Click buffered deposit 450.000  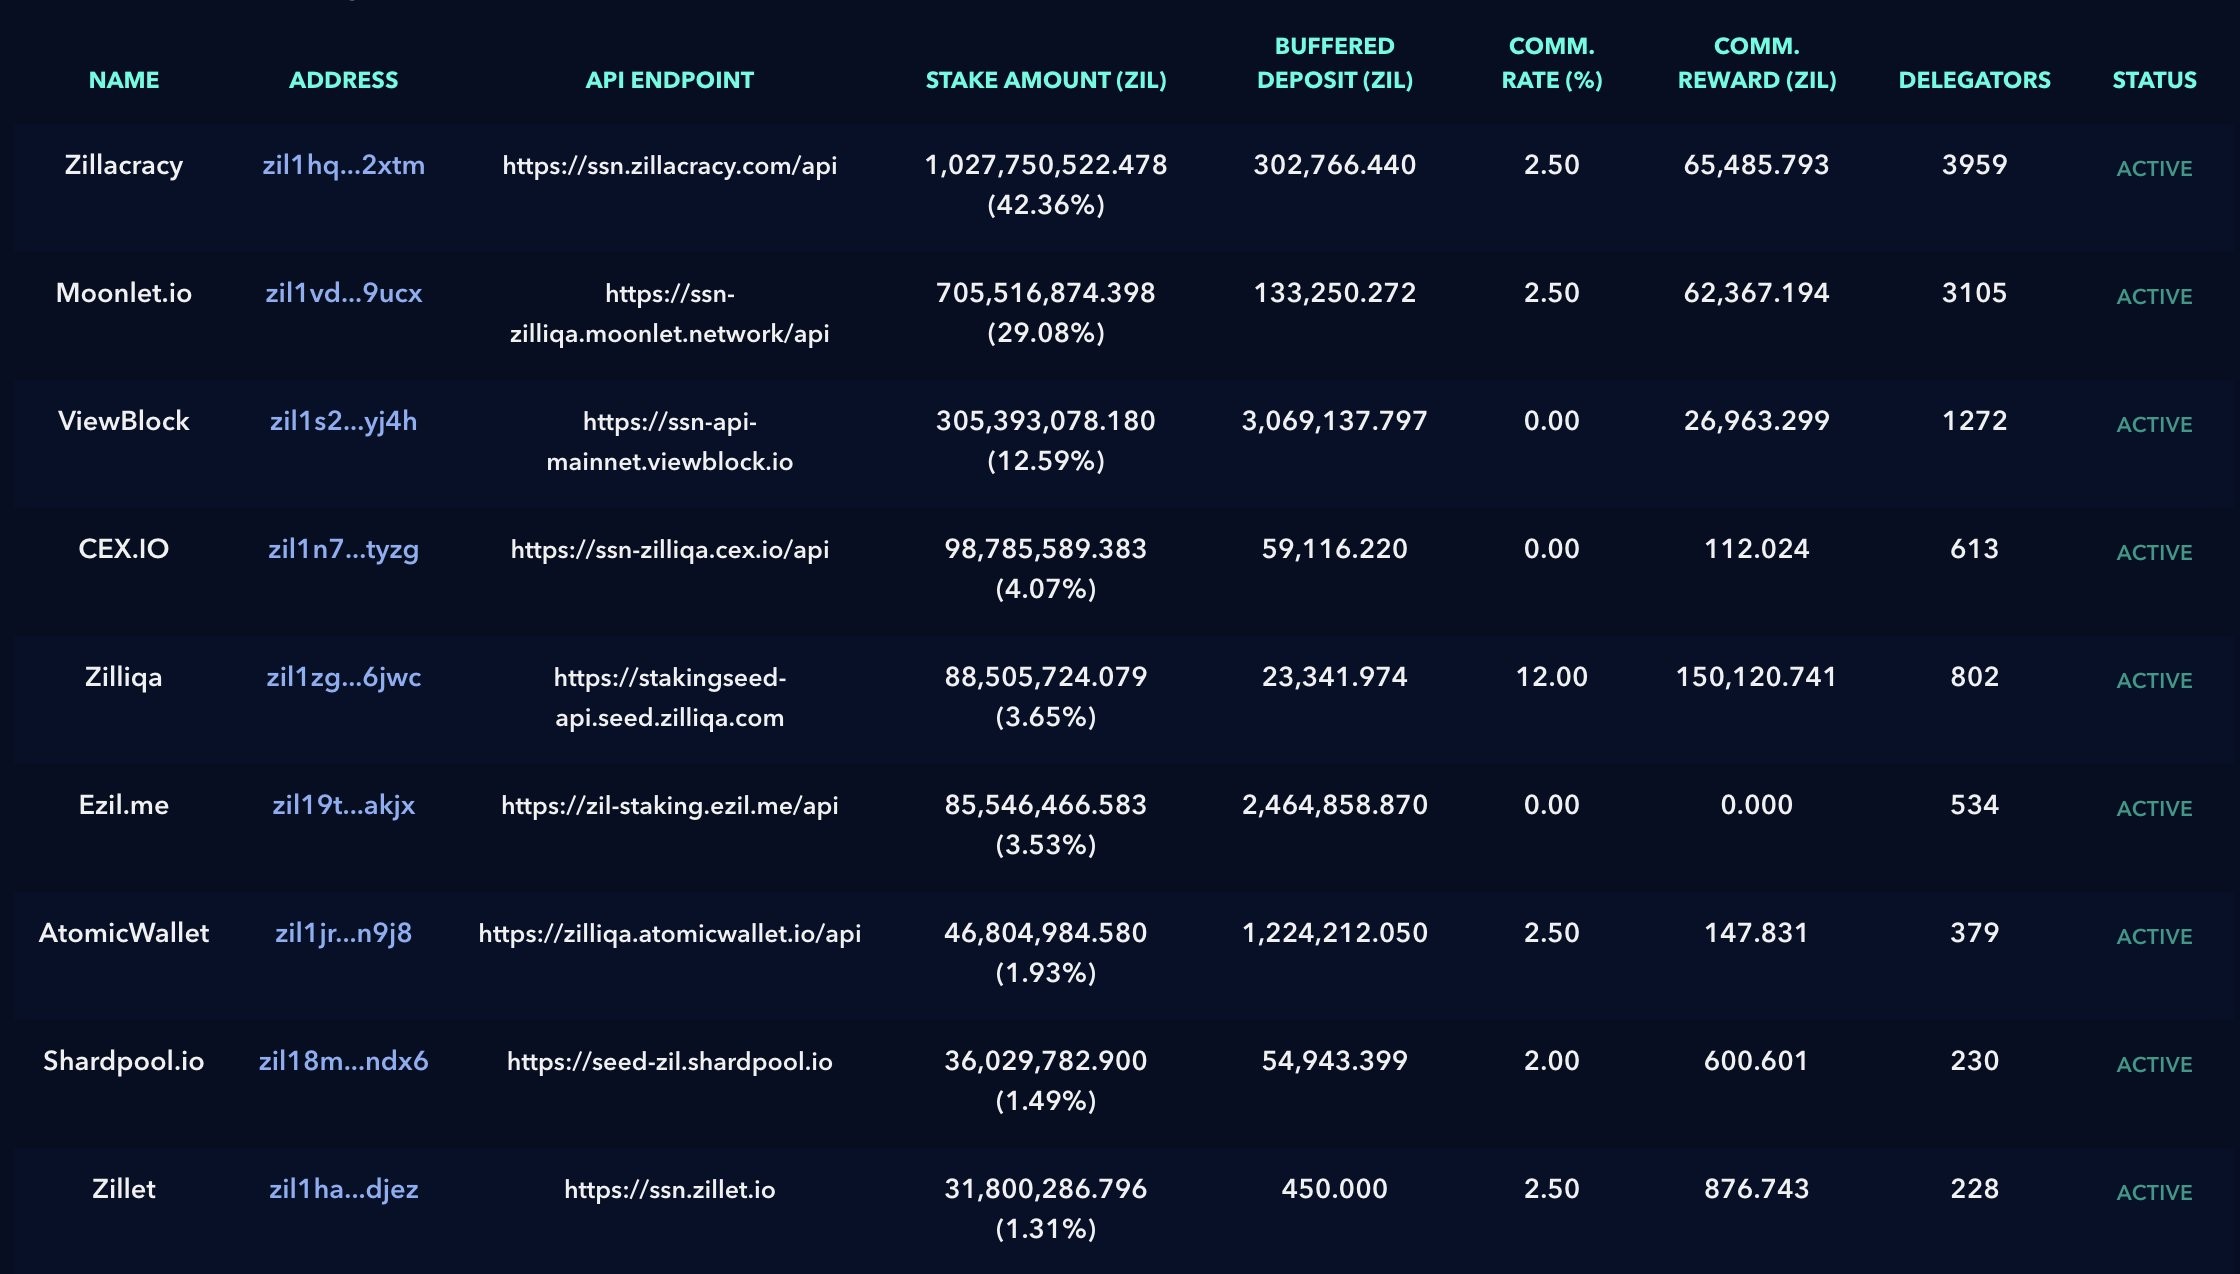pos(1335,1189)
